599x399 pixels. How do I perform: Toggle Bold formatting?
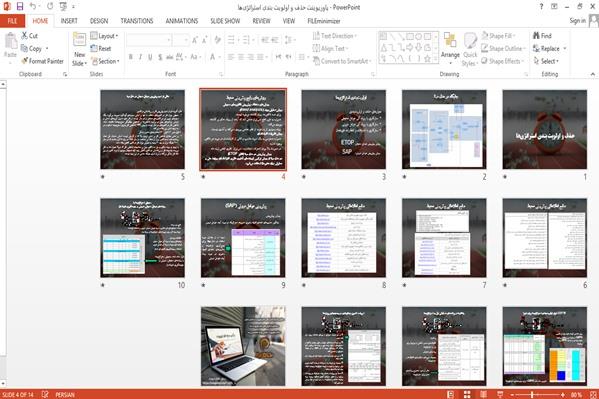(x=131, y=57)
